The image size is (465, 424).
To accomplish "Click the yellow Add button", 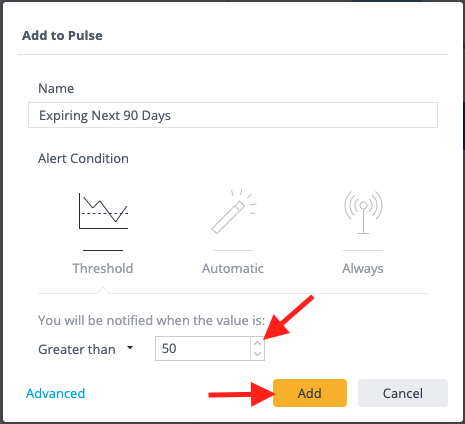I will pos(310,393).
